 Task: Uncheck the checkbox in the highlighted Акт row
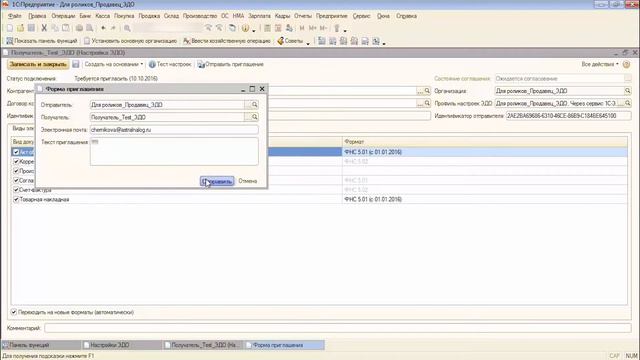[x=16, y=152]
